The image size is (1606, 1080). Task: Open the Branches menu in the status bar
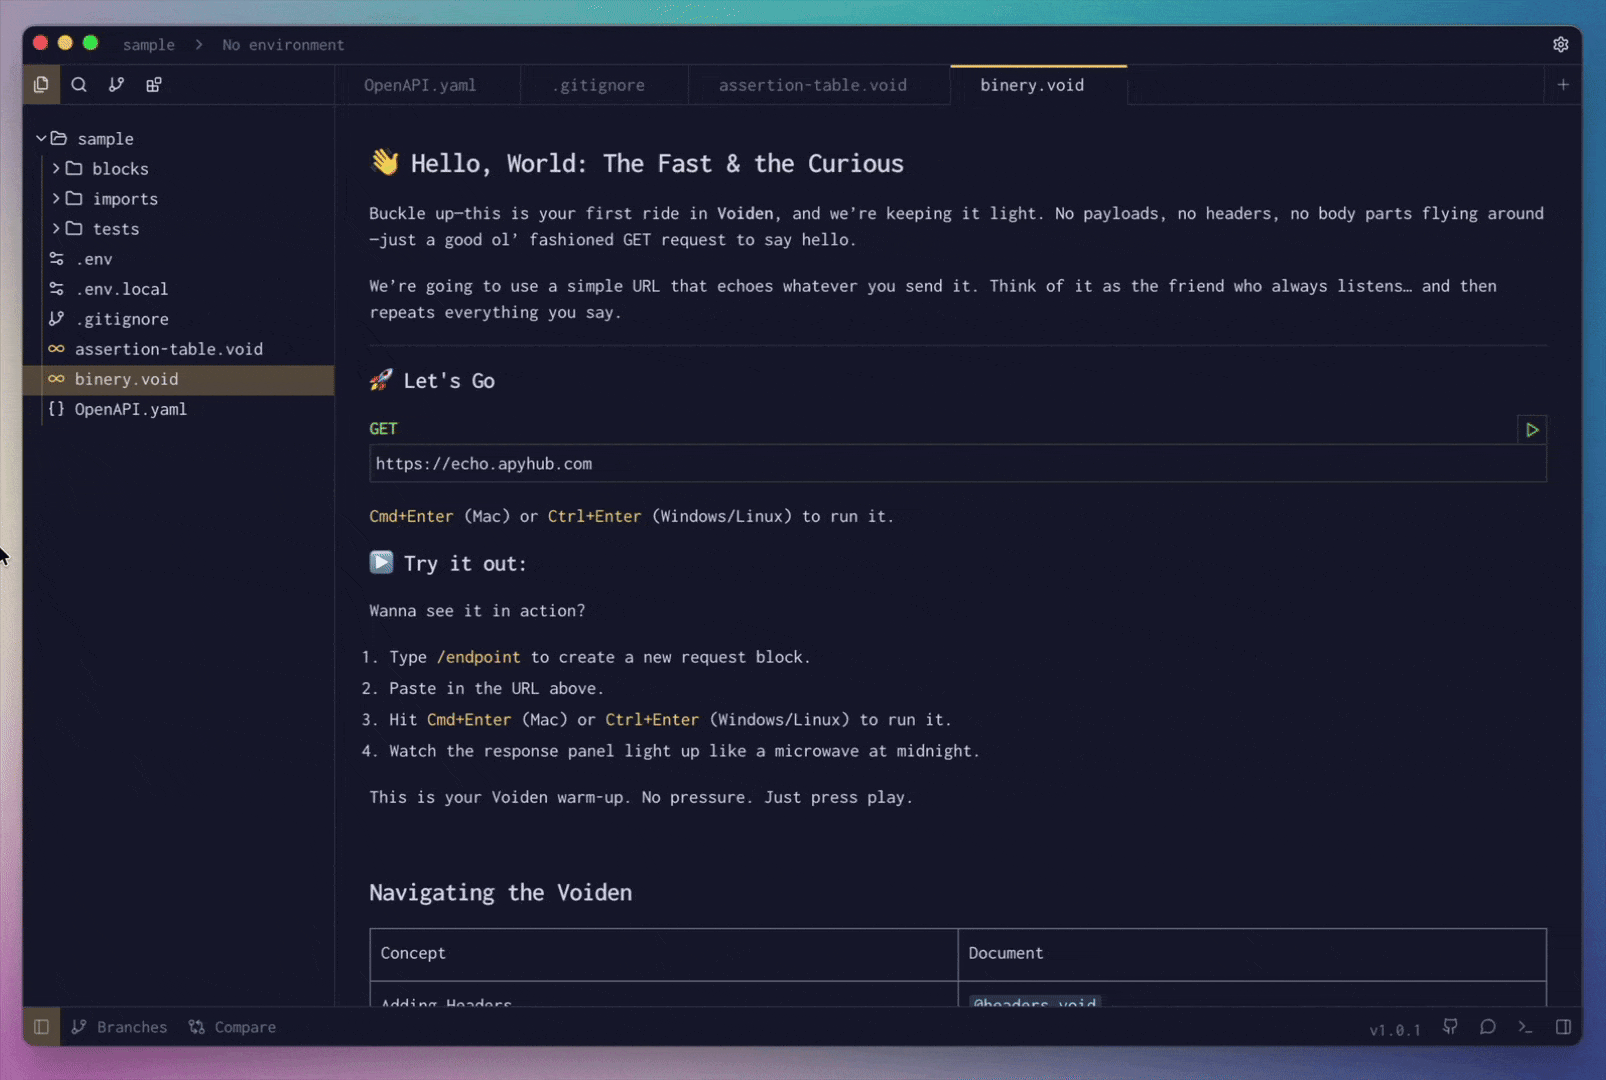point(118,1027)
